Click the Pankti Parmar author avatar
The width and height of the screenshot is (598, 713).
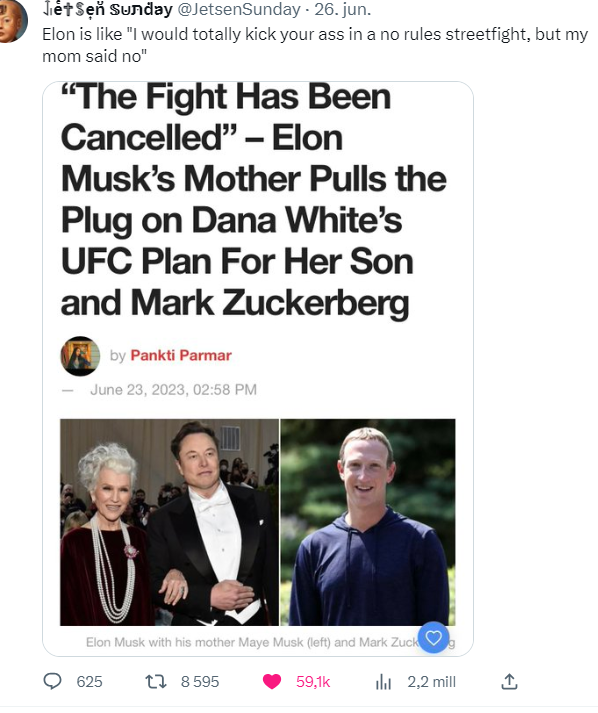(80, 356)
